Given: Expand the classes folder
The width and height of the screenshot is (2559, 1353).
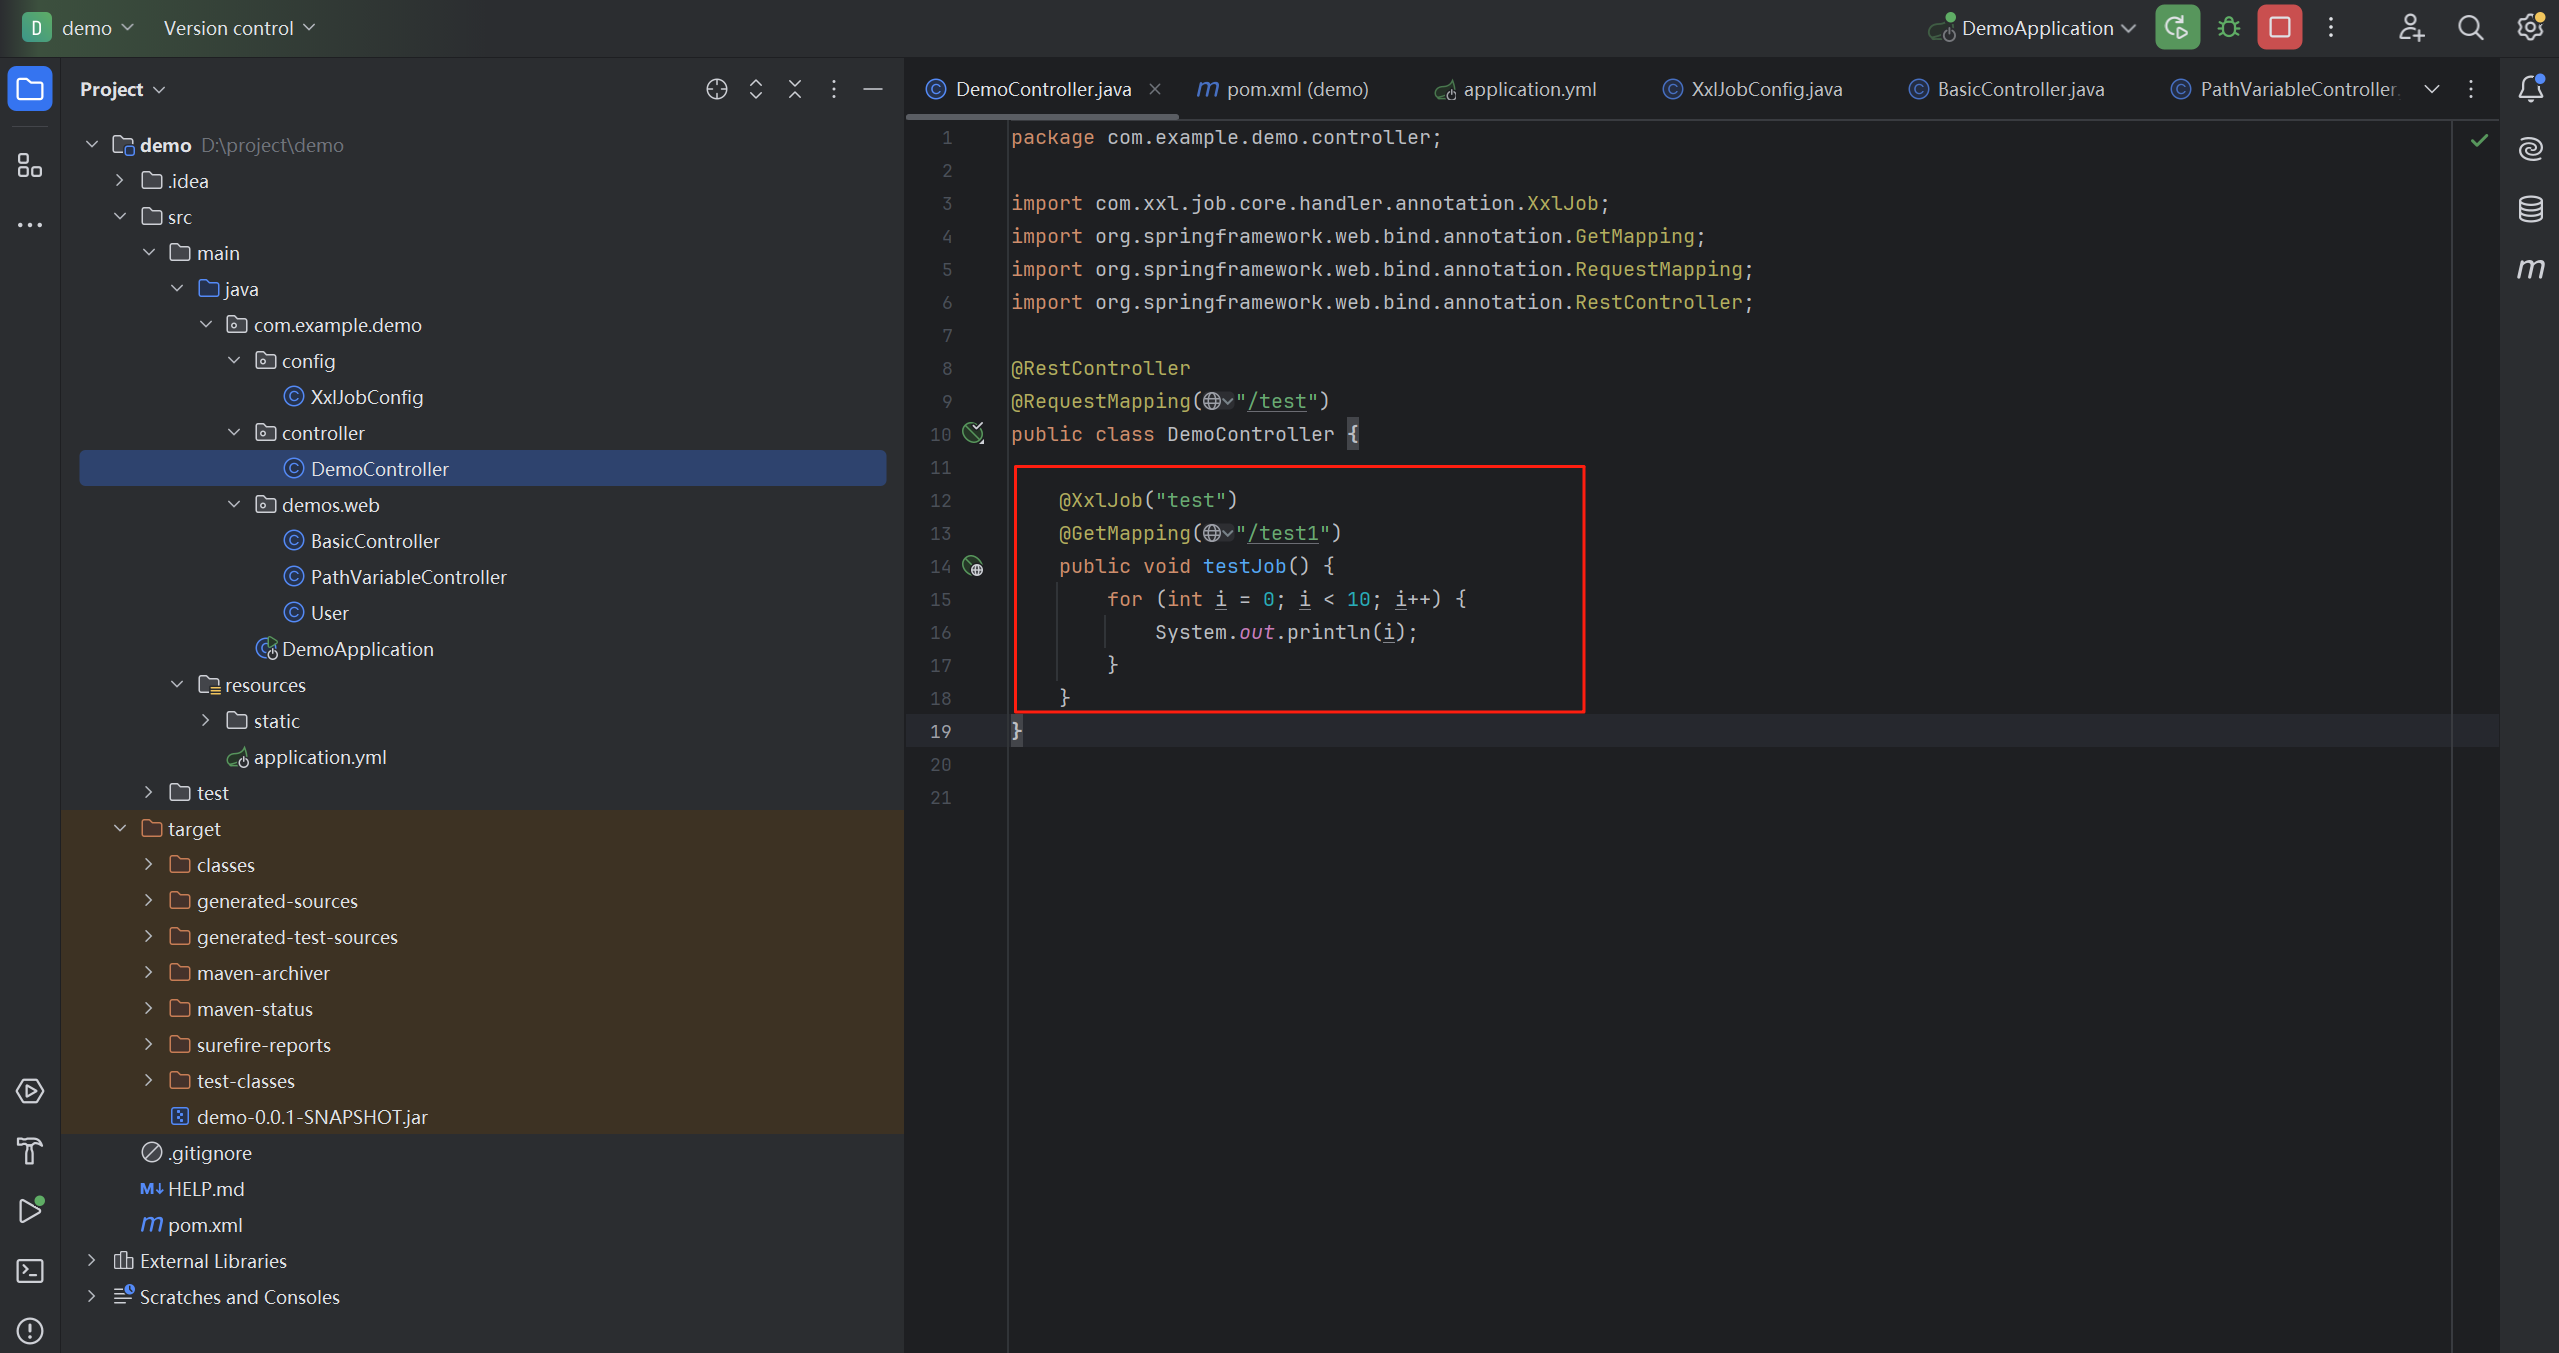Looking at the screenshot, I should (x=149, y=865).
